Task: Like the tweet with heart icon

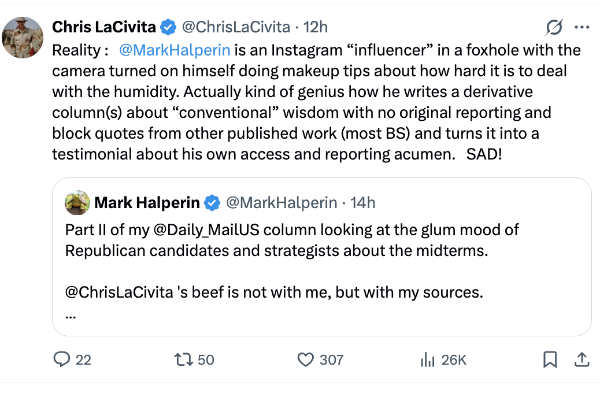Action: [305, 360]
